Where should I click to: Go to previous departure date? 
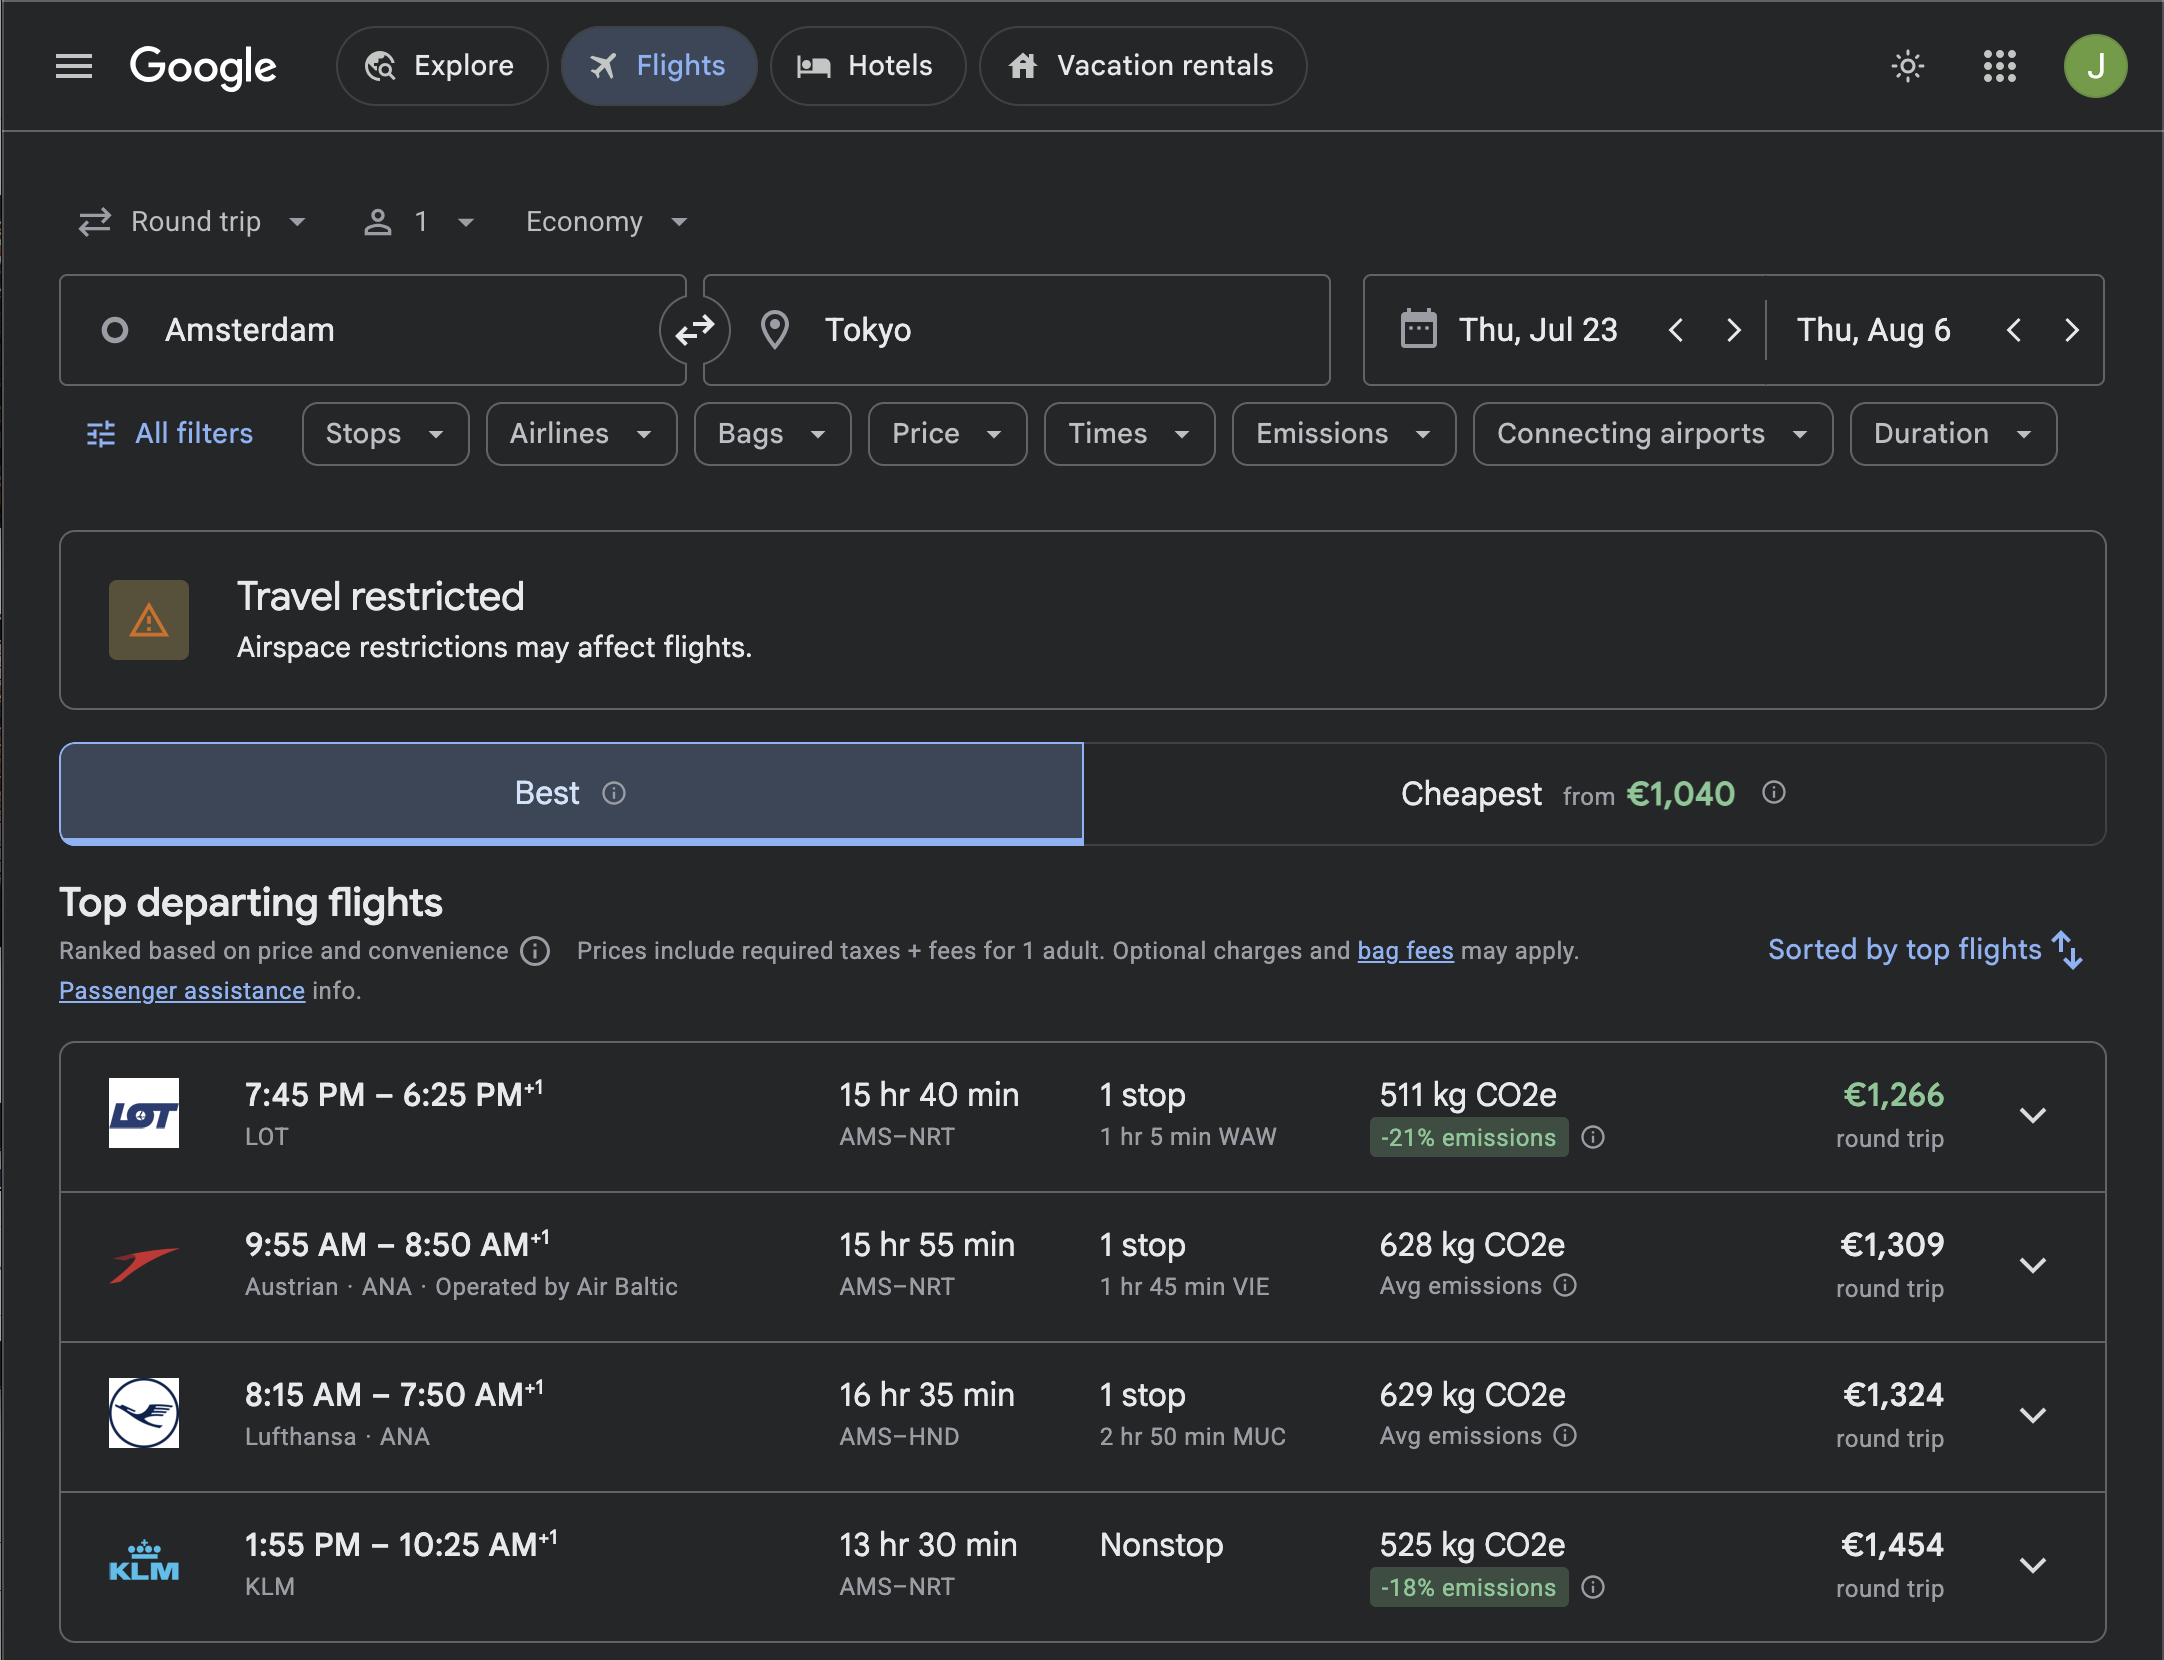tap(1677, 330)
